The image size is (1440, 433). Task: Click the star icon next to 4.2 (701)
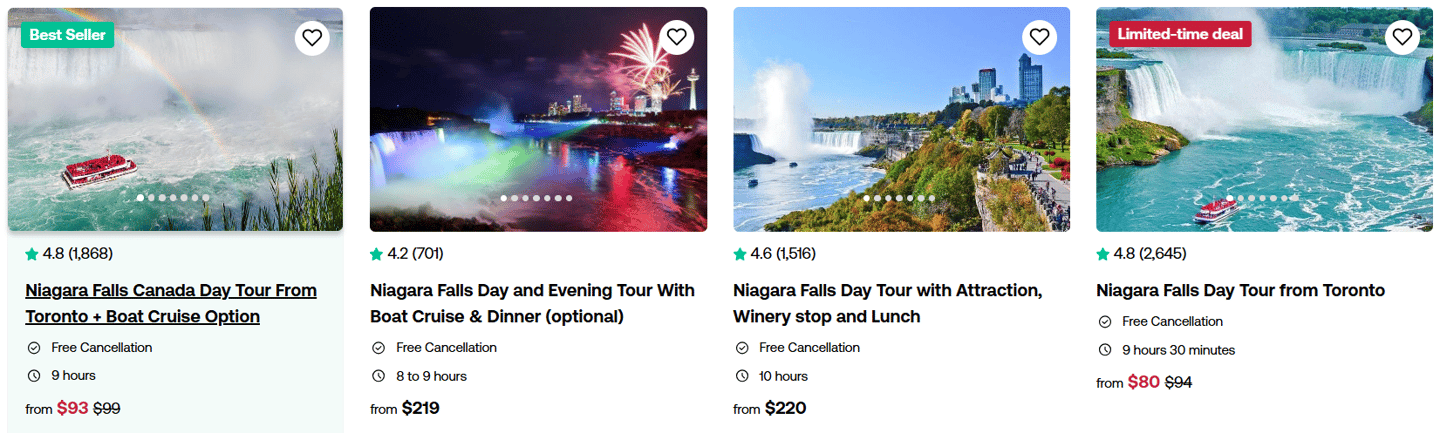pyautogui.click(x=376, y=254)
